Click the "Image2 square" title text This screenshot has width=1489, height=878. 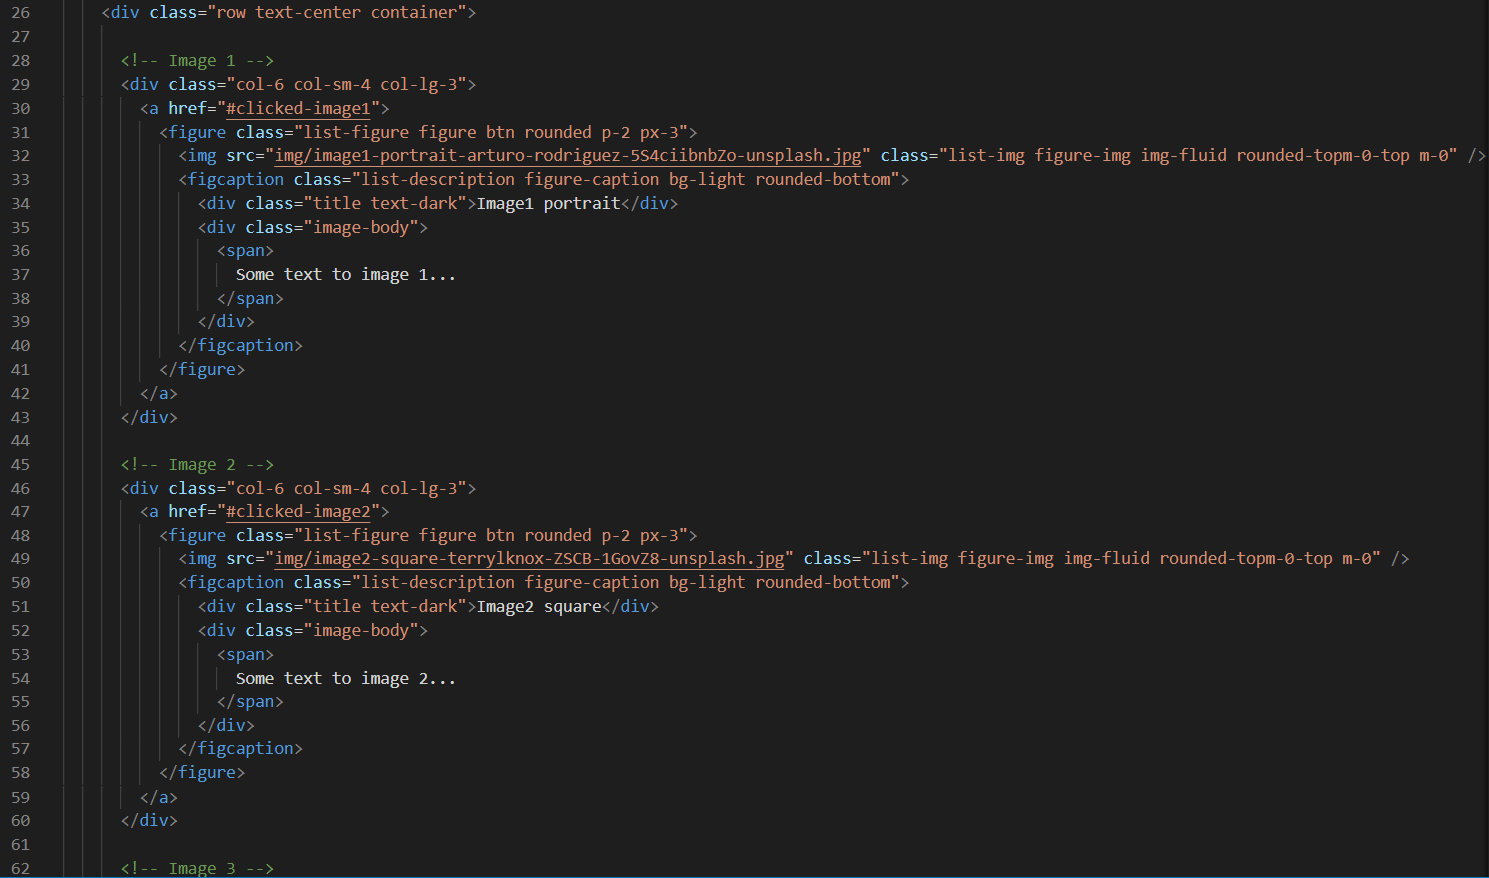539,606
